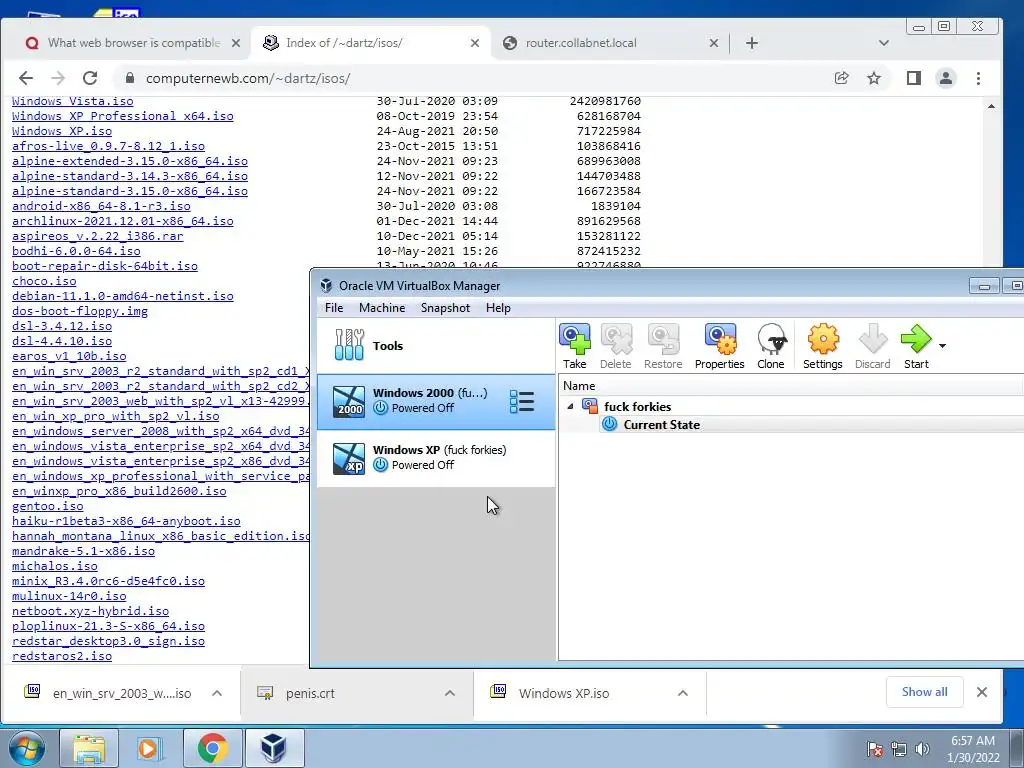Image resolution: width=1024 pixels, height=768 pixels.
Task: View site lock icon info
Action: point(130,78)
